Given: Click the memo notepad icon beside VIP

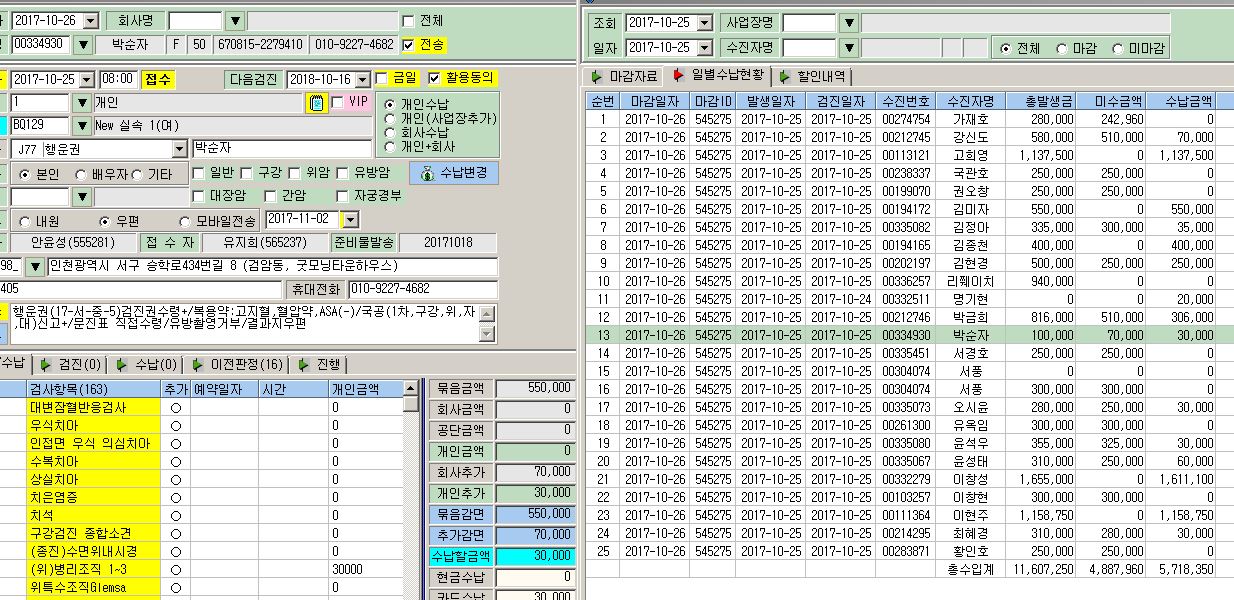Looking at the screenshot, I should (x=315, y=103).
